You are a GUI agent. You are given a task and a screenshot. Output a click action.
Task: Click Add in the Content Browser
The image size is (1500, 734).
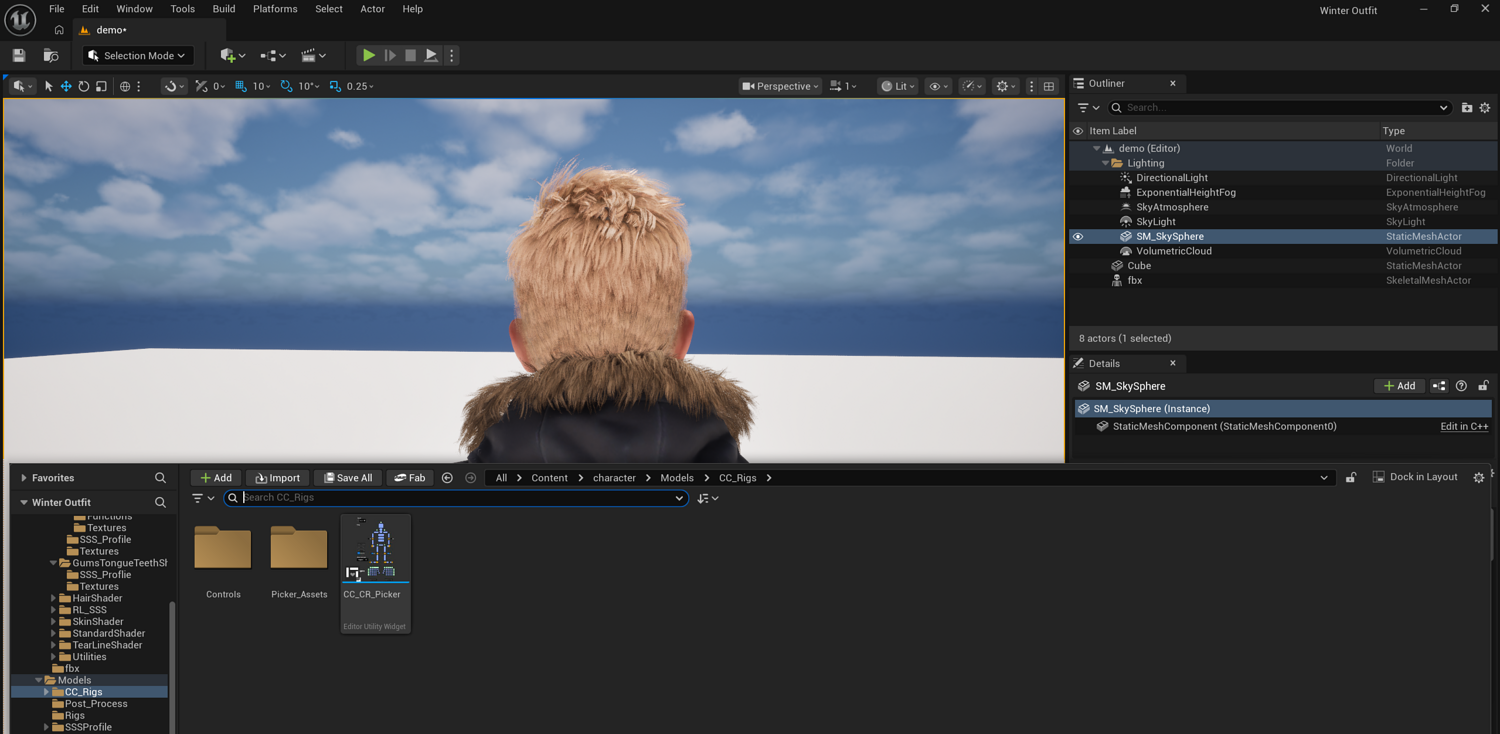click(215, 478)
